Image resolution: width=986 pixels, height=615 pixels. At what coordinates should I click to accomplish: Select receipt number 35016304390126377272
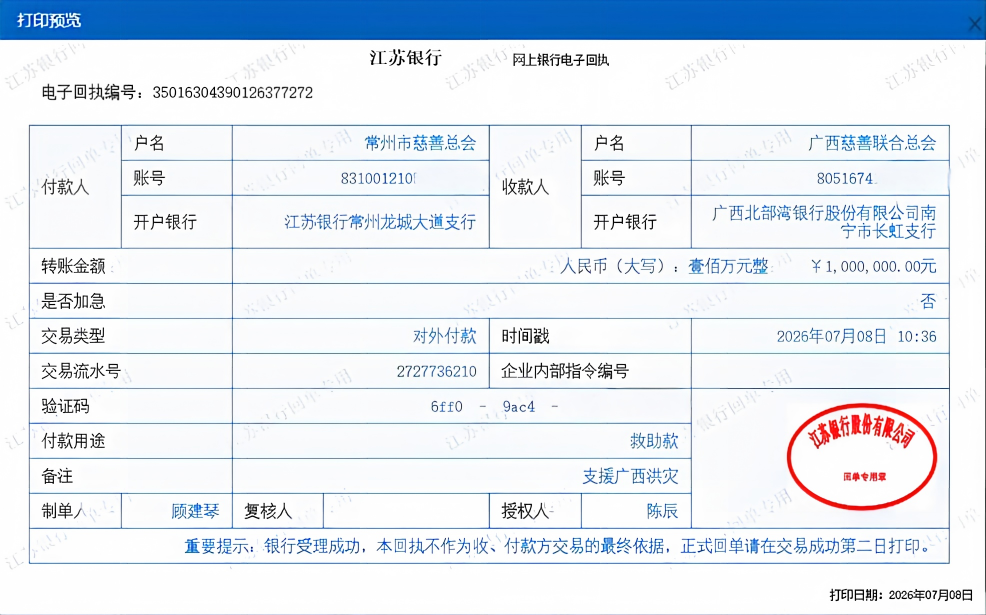[x=233, y=93]
